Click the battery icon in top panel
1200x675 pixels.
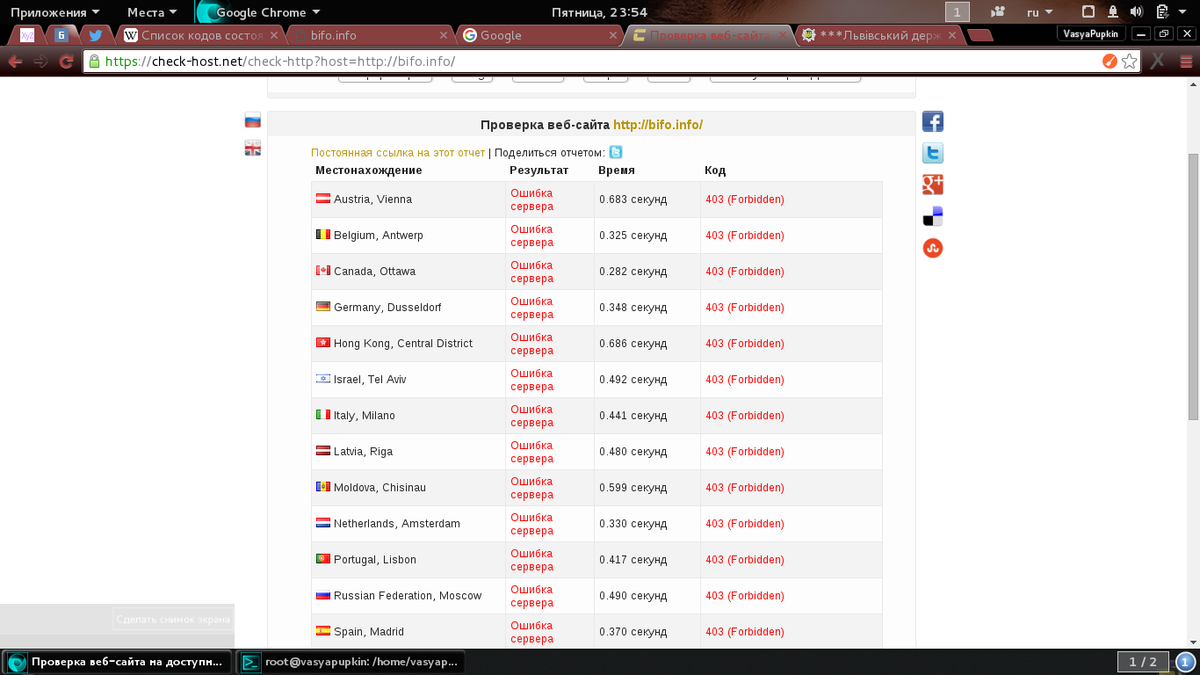(1161, 12)
